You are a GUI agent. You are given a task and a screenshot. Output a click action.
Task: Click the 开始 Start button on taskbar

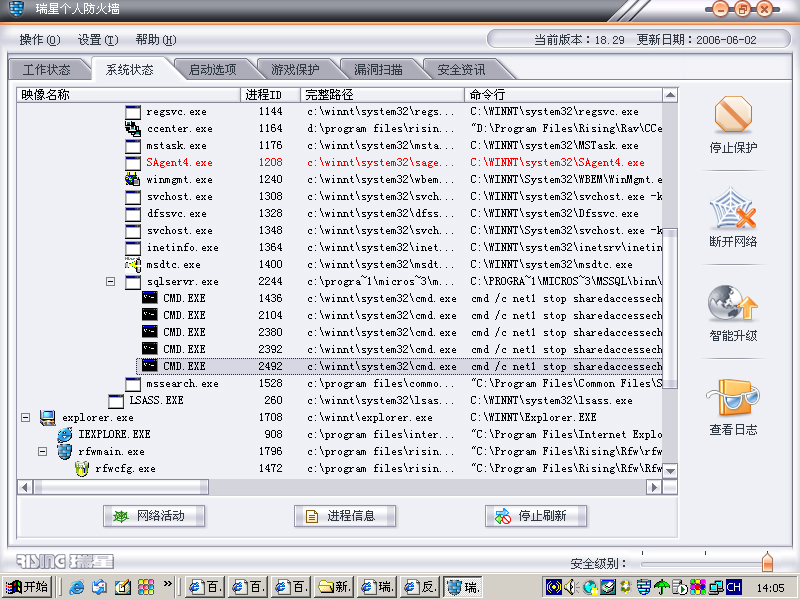27,587
